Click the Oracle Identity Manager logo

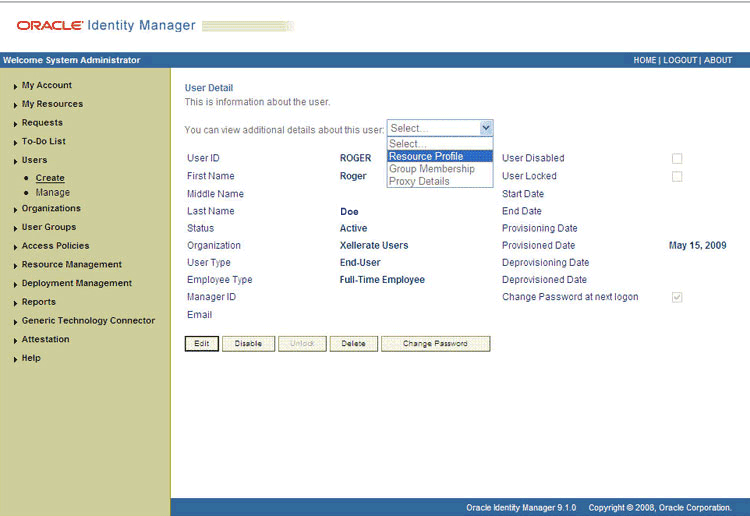tap(106, 25)
